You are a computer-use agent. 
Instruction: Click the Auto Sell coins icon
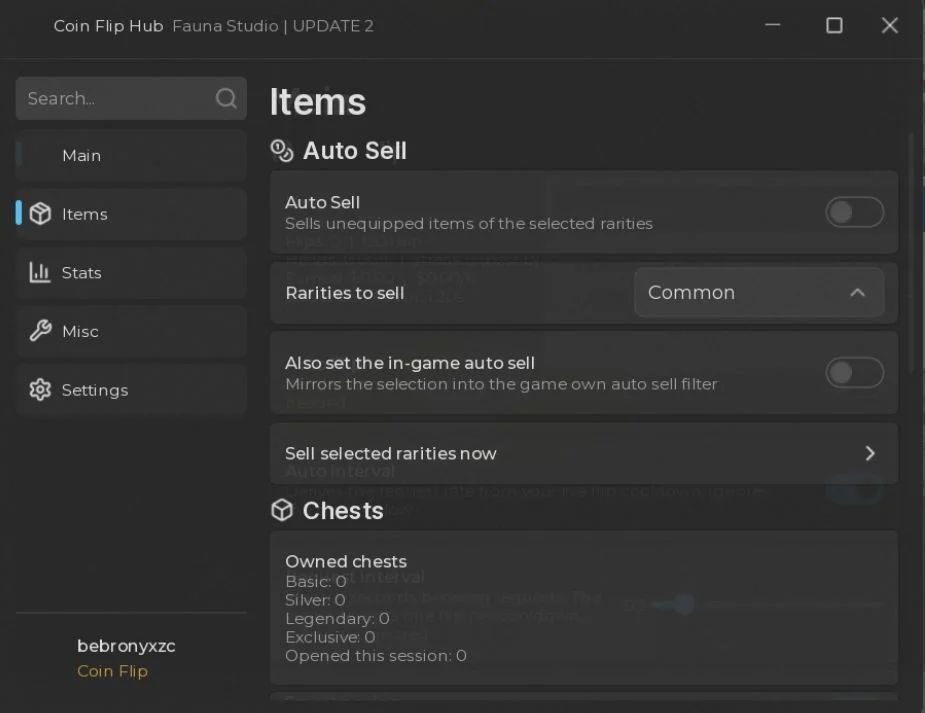click(282, 150)
